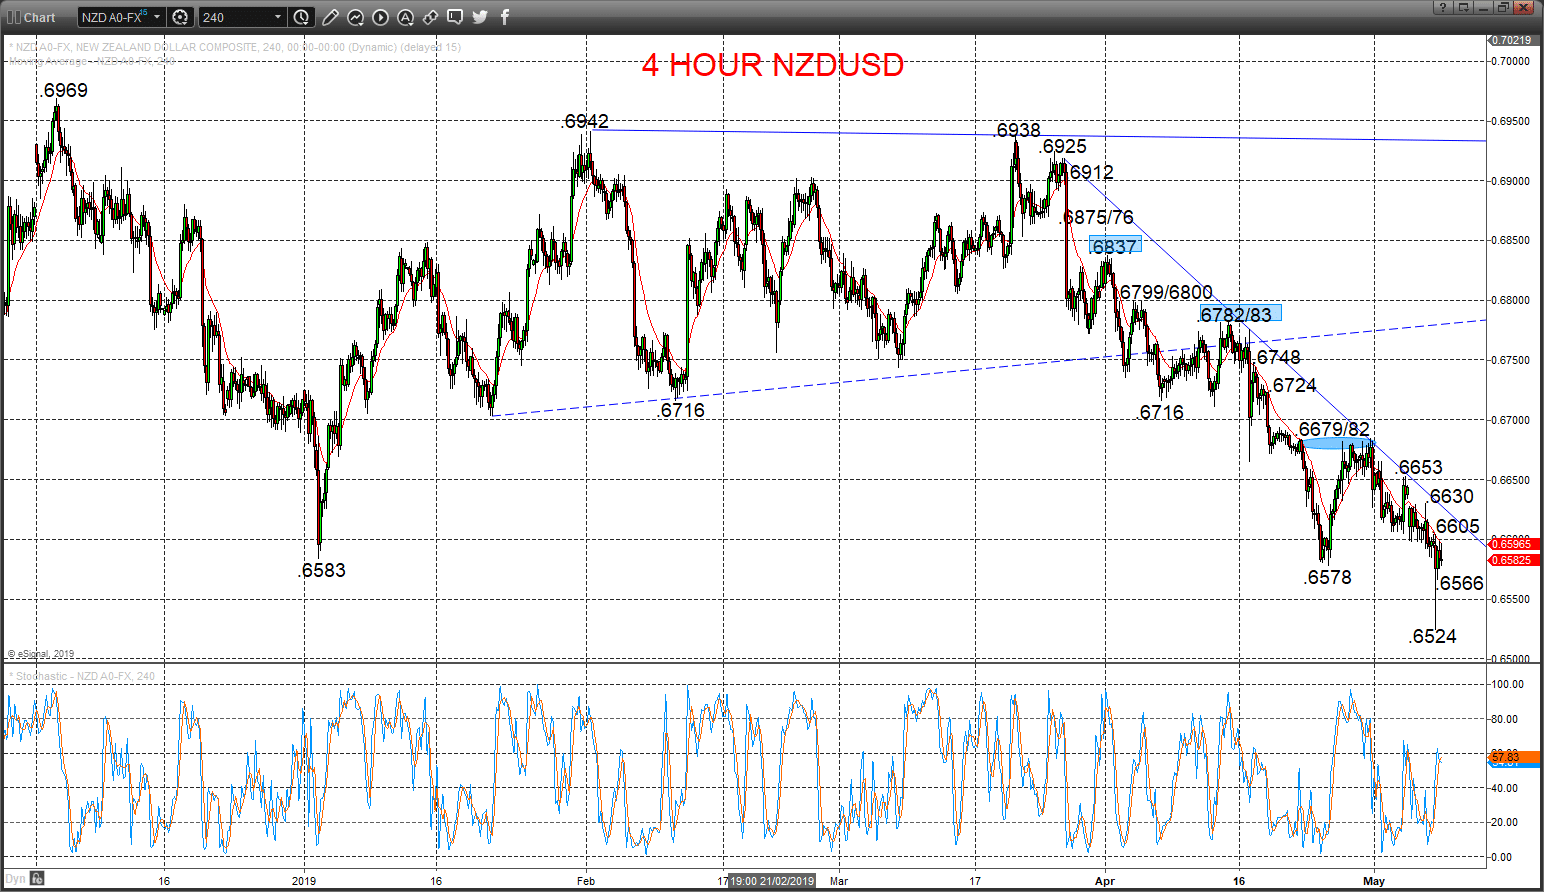The image size is (1544, 892).
Task: Click the .6716 label near February low
Action: pyautogui.click(x=682, y=411)
